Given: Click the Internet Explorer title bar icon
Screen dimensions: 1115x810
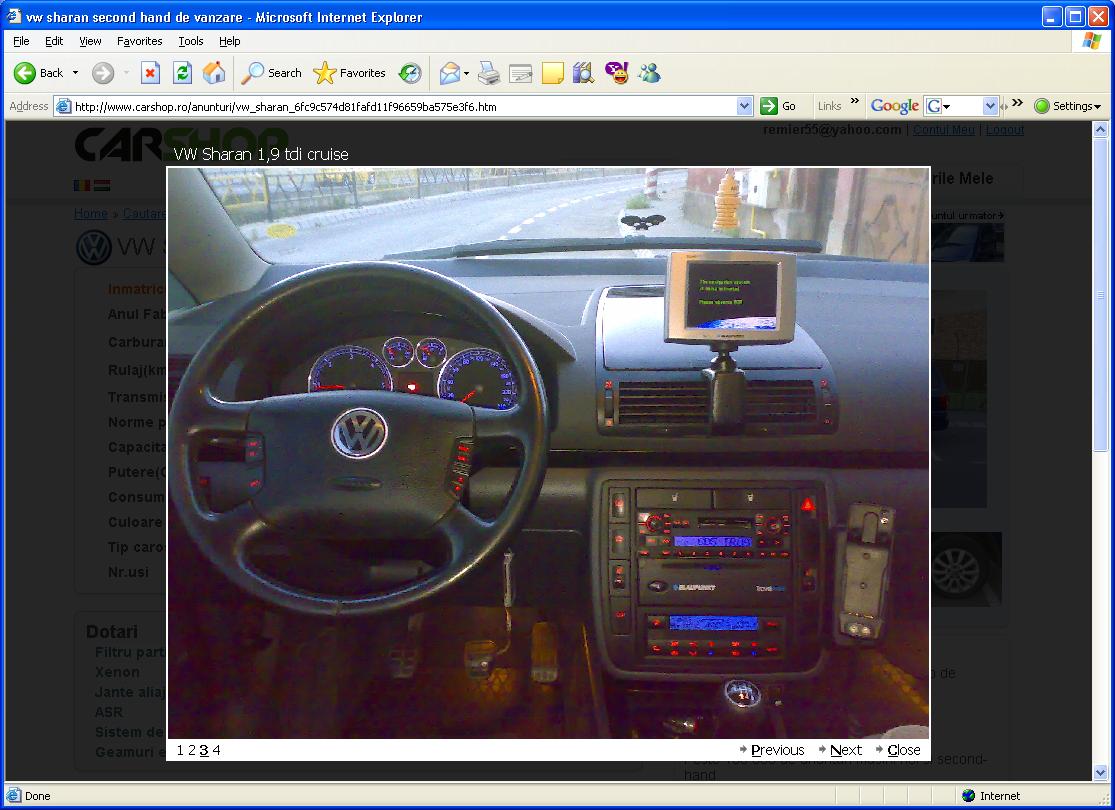Looking at the screenshot, I should click(x=14, y=16).
